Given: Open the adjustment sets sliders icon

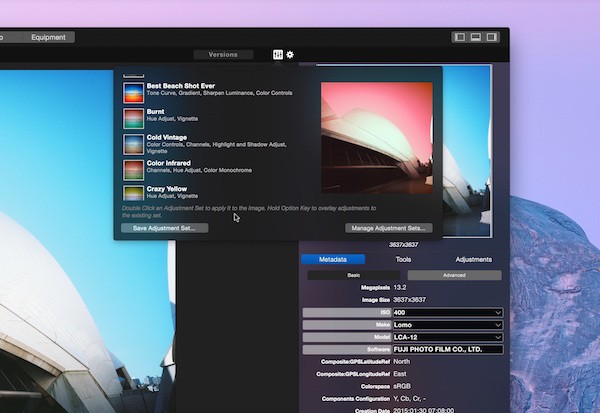Looking at the screenshot, I should click(278, 54).
